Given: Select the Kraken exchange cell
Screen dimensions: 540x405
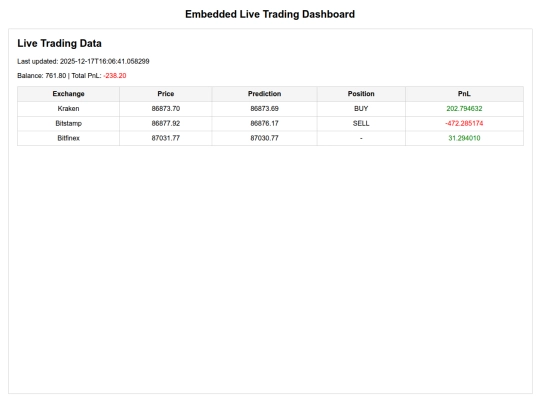Looking at the screenshot, I should tap(69, 108).
